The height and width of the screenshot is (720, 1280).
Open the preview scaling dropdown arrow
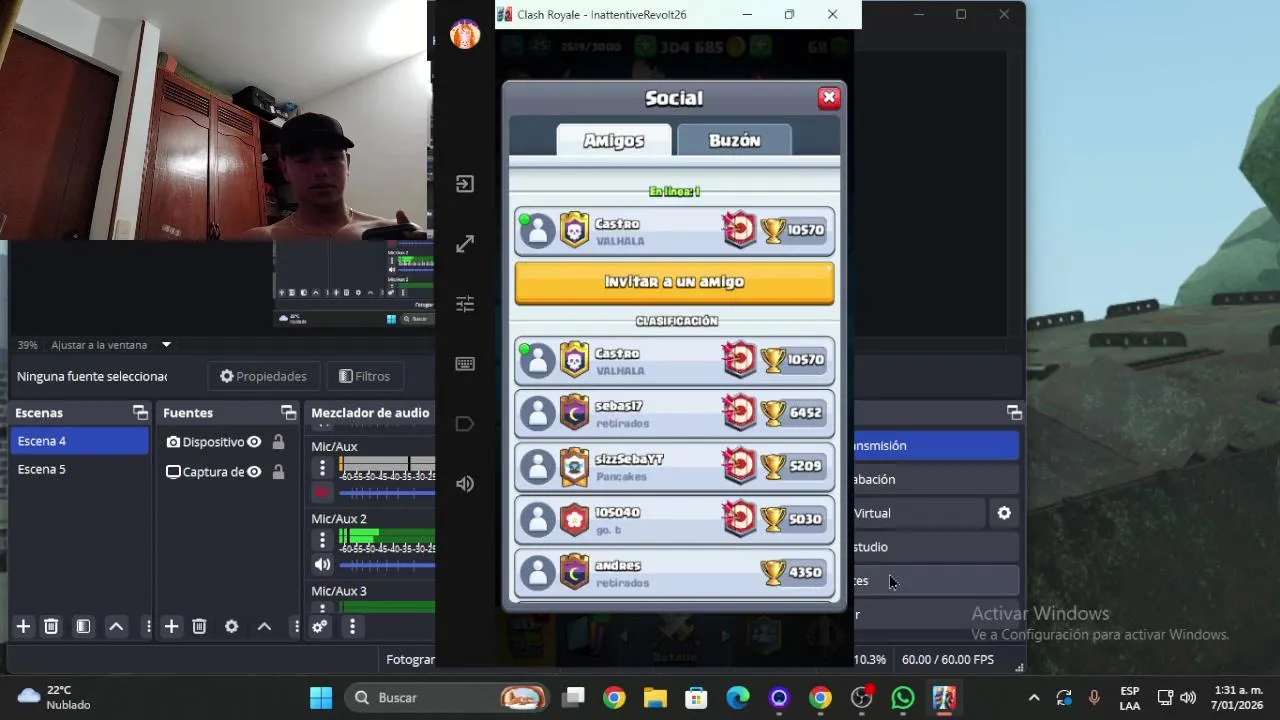tap(166, 345)
